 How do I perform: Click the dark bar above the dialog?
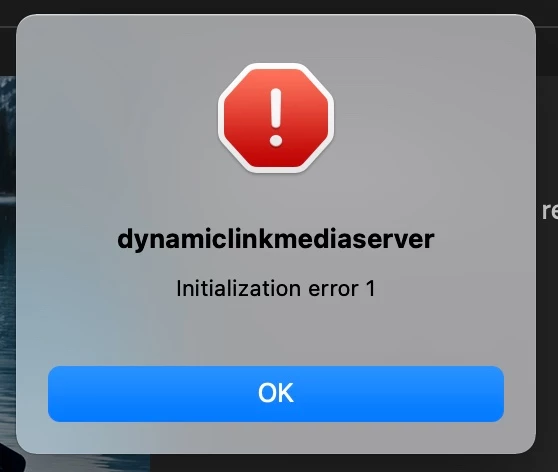279,6
